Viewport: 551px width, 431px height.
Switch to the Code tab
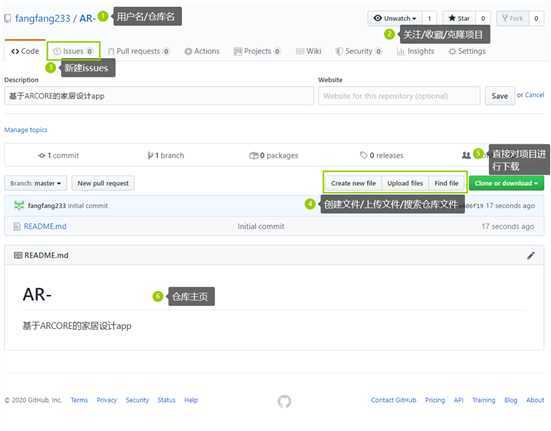(25, 51)
